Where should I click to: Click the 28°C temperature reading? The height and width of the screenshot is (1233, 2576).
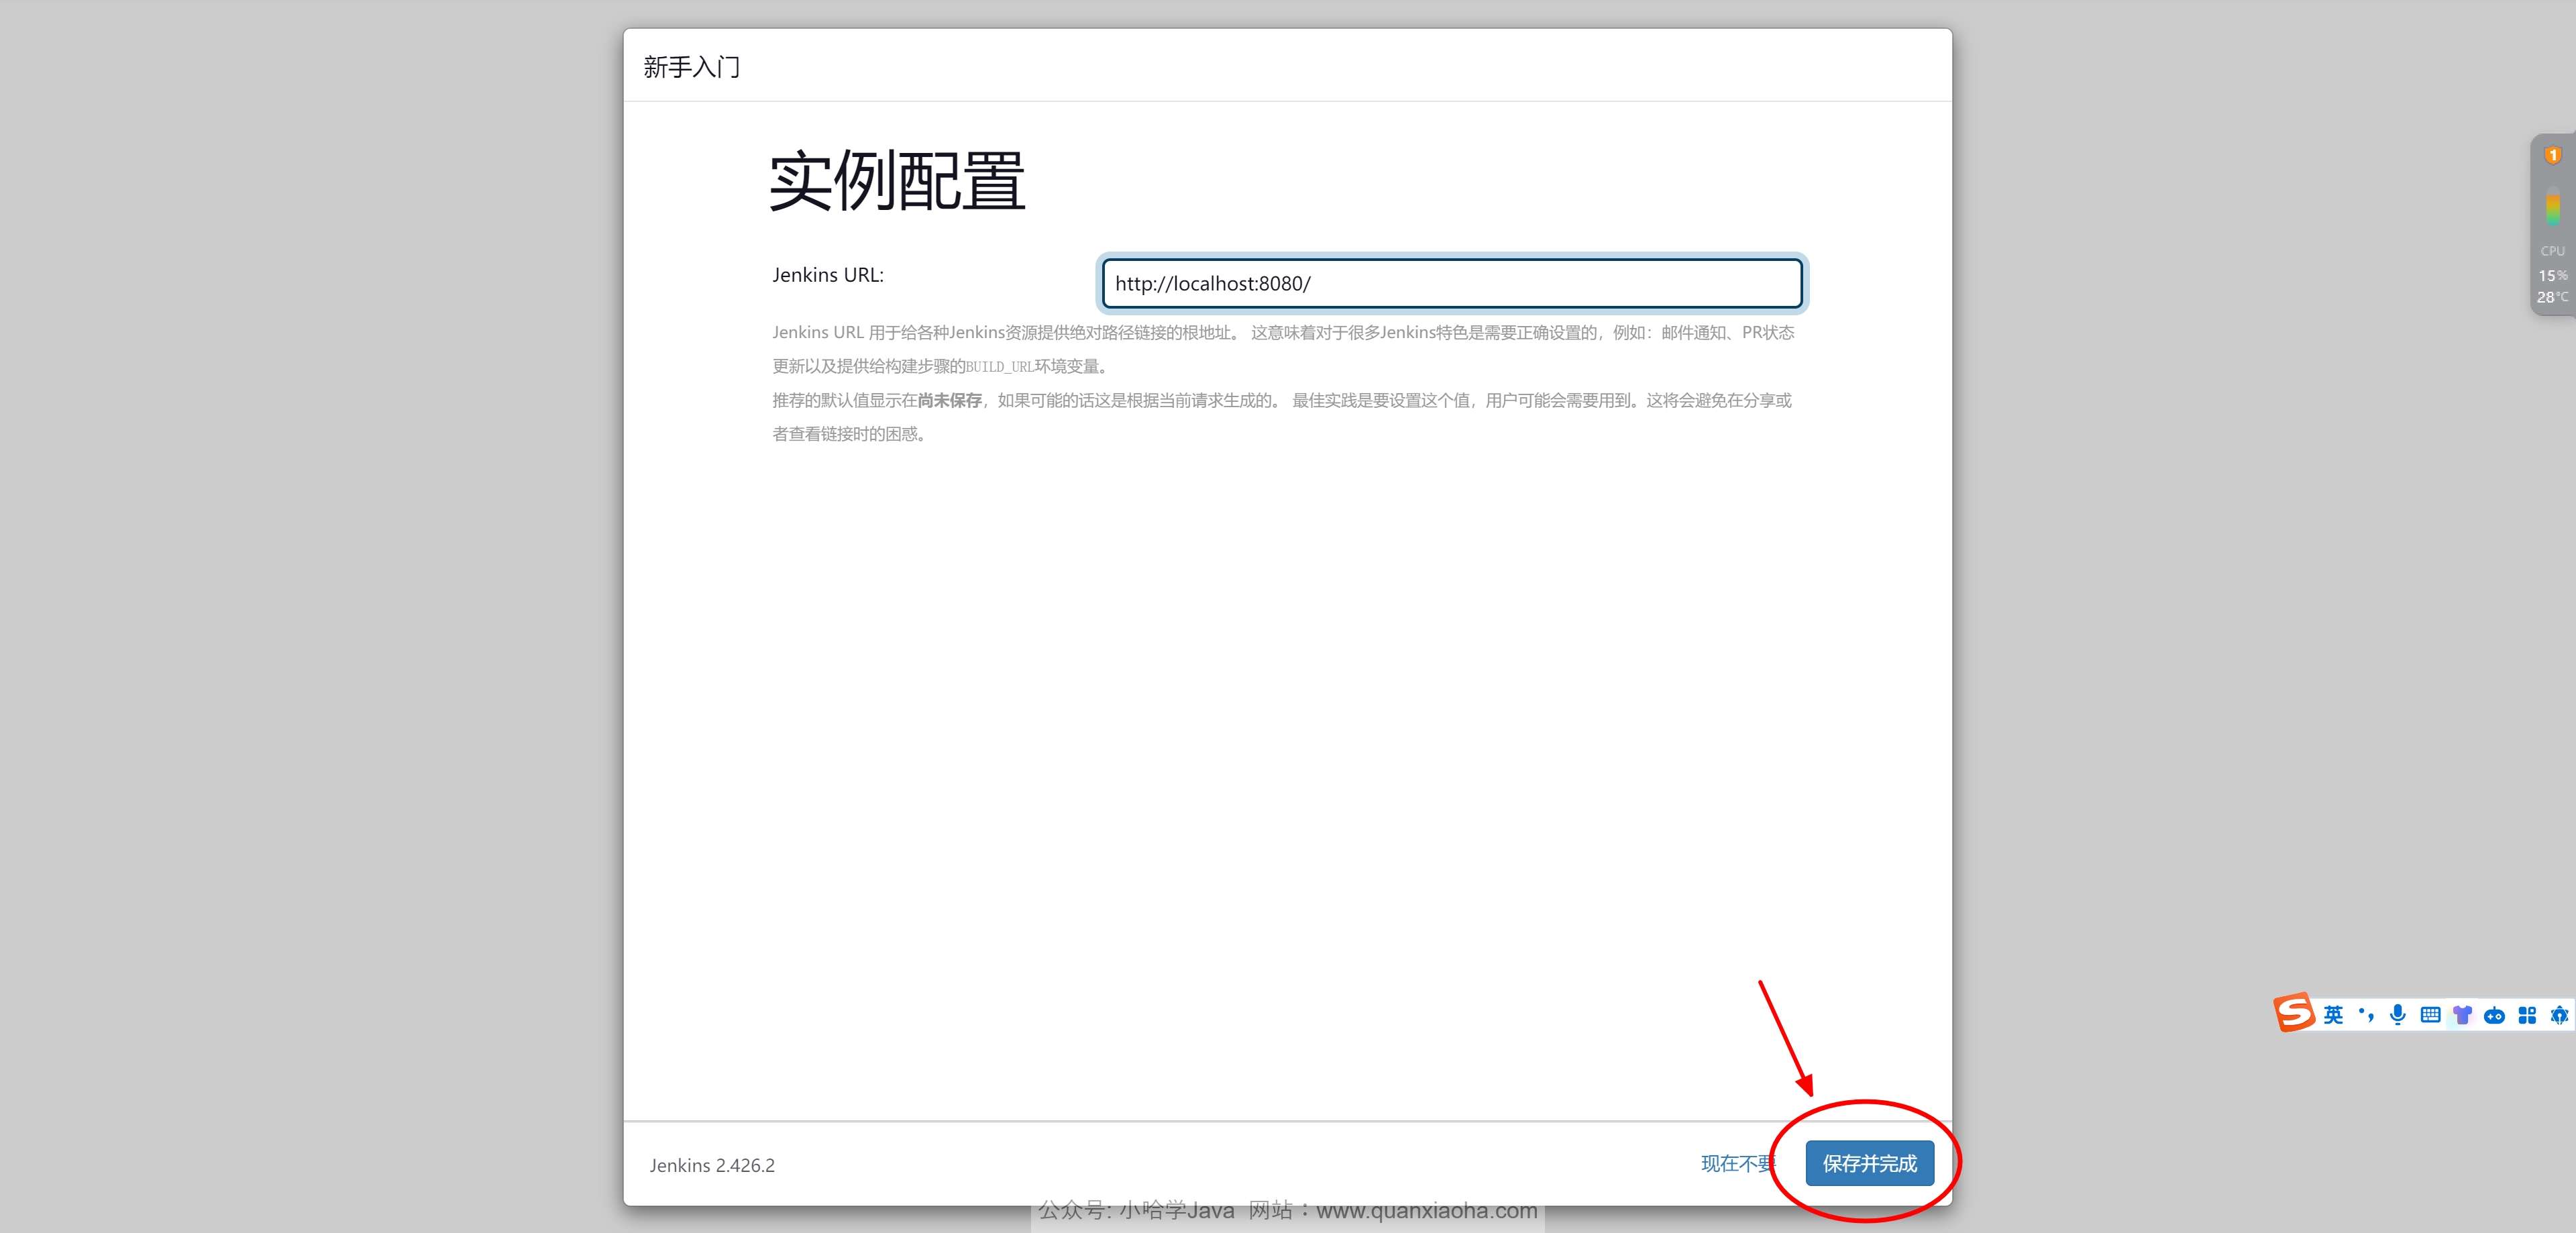coord(2553,297)
